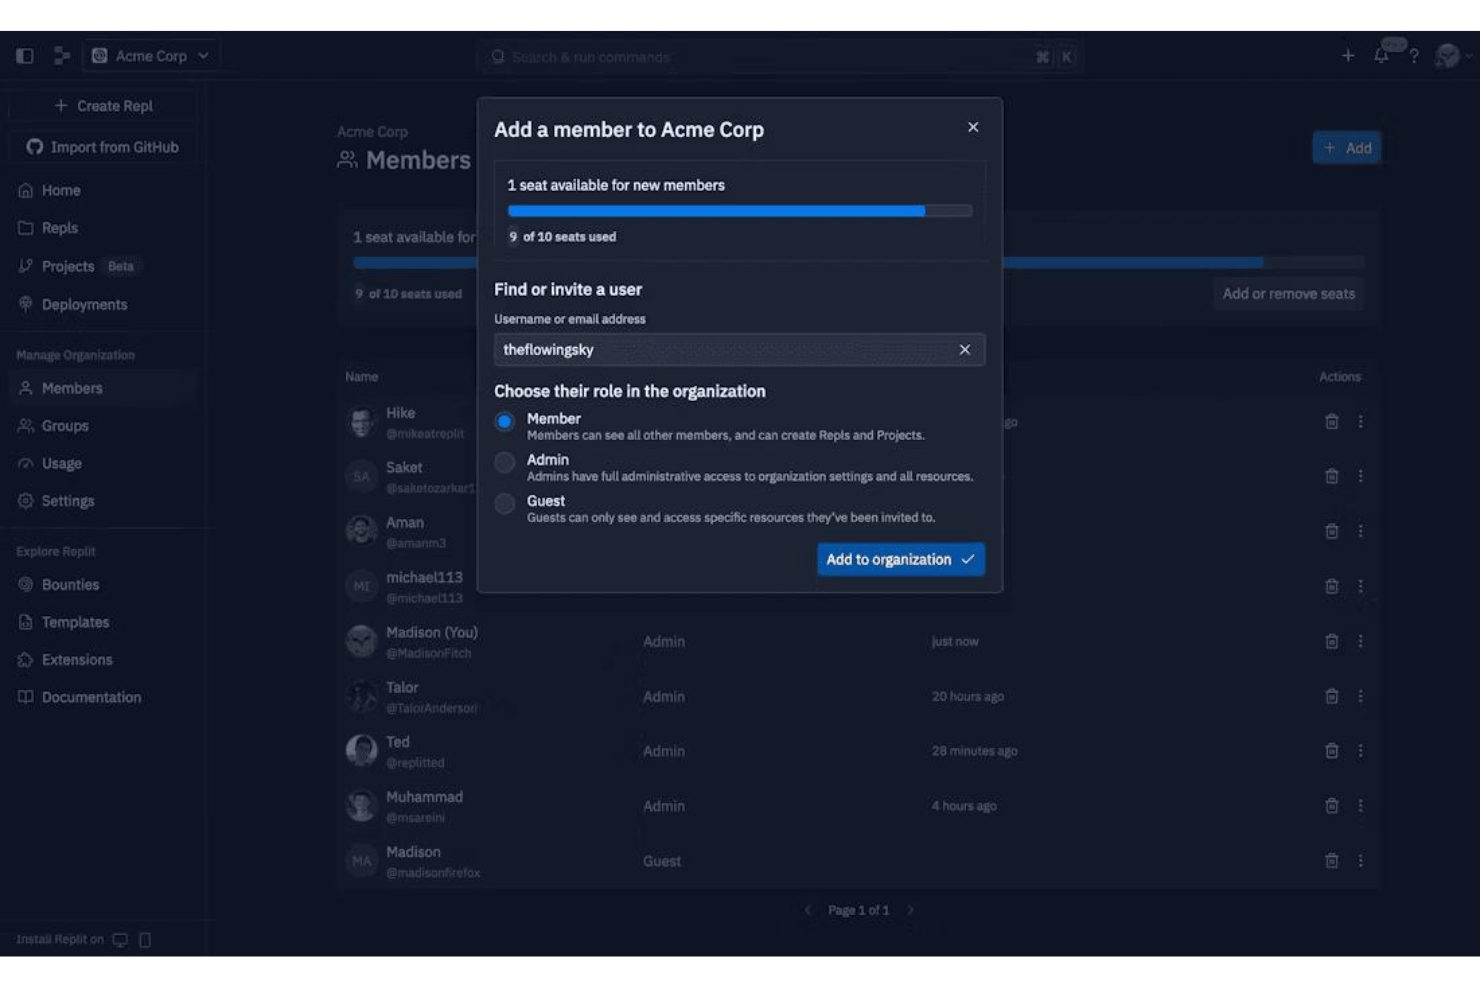Delete the Madison (You) row
Screen dimensions: 1480x987
click(1332, 641)
